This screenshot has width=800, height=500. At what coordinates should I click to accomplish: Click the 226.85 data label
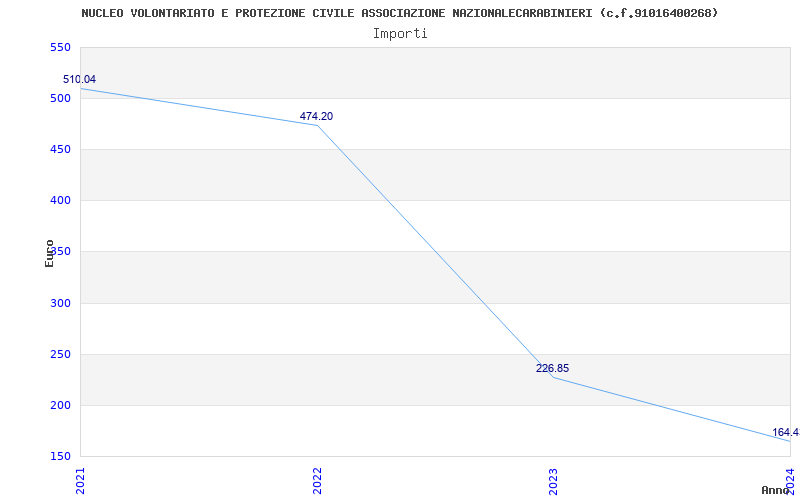pyautogui.click(x=553, y=368)
